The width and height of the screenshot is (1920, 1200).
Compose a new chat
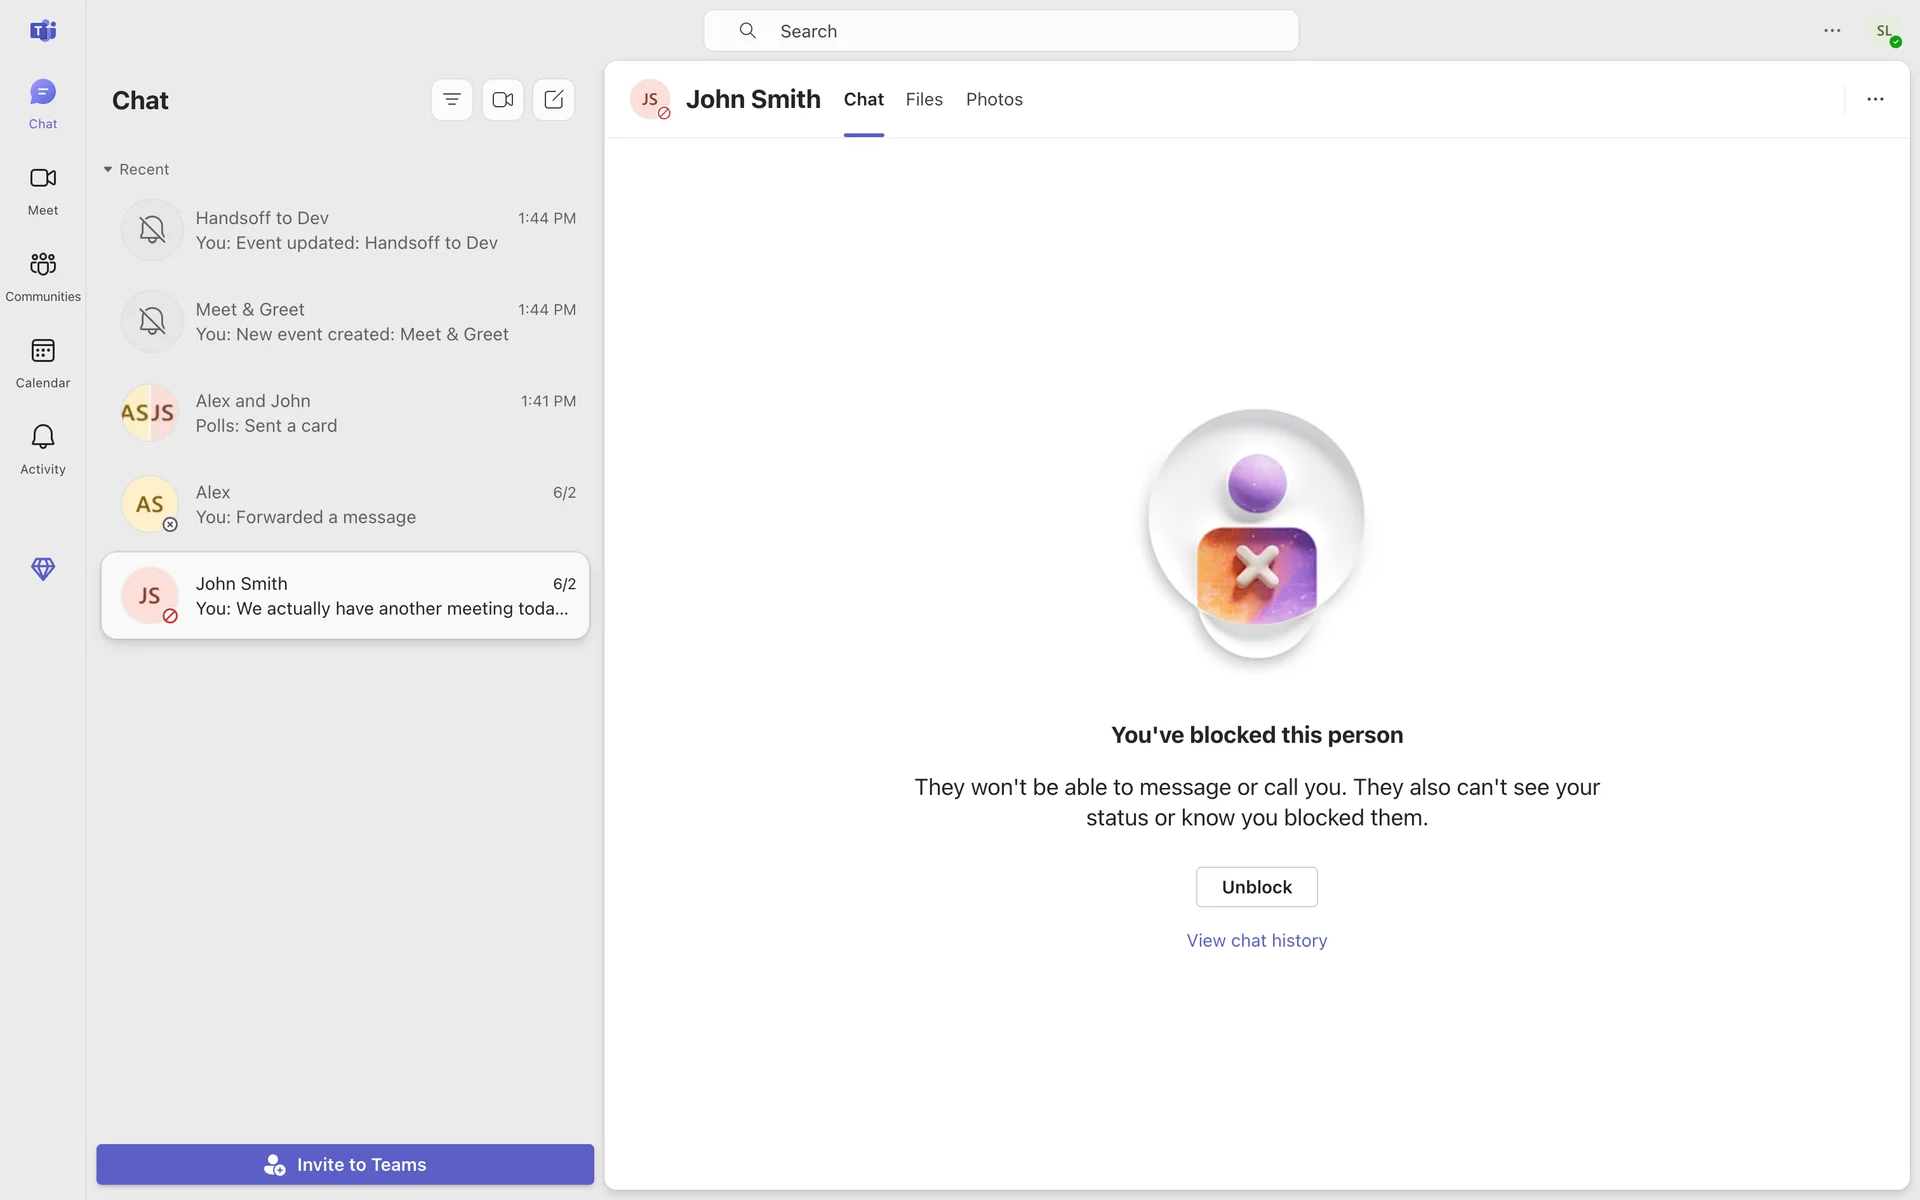[x=554, y=100]
